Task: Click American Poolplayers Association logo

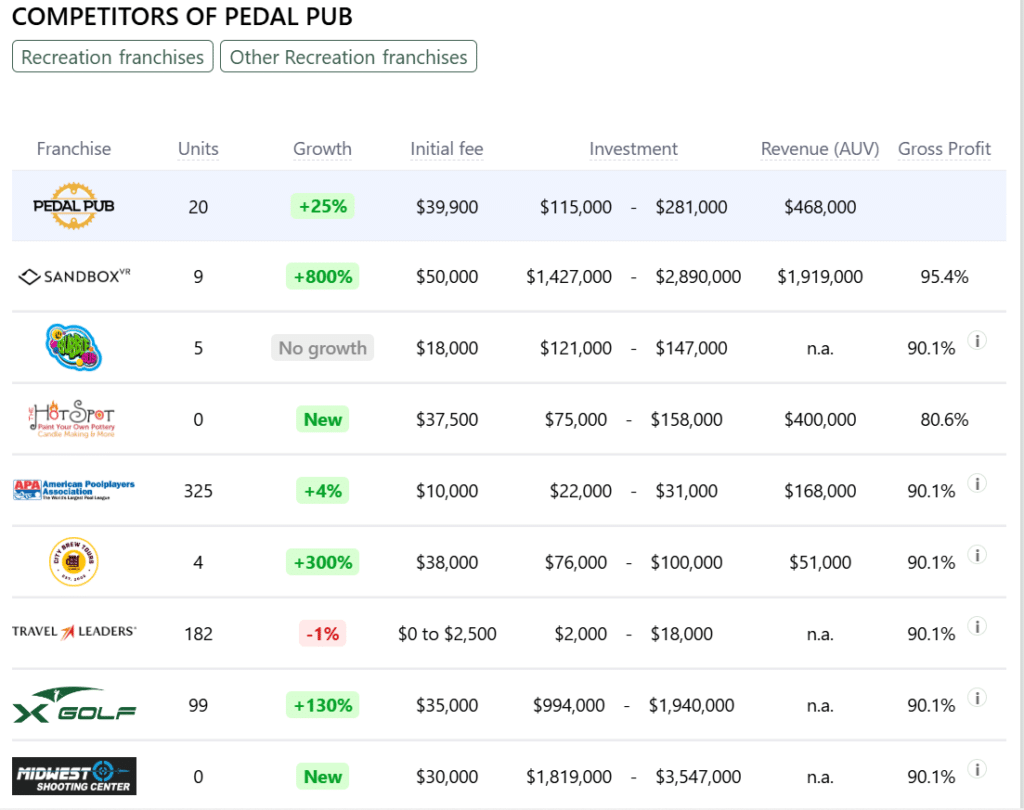Action: pos(74,490)
